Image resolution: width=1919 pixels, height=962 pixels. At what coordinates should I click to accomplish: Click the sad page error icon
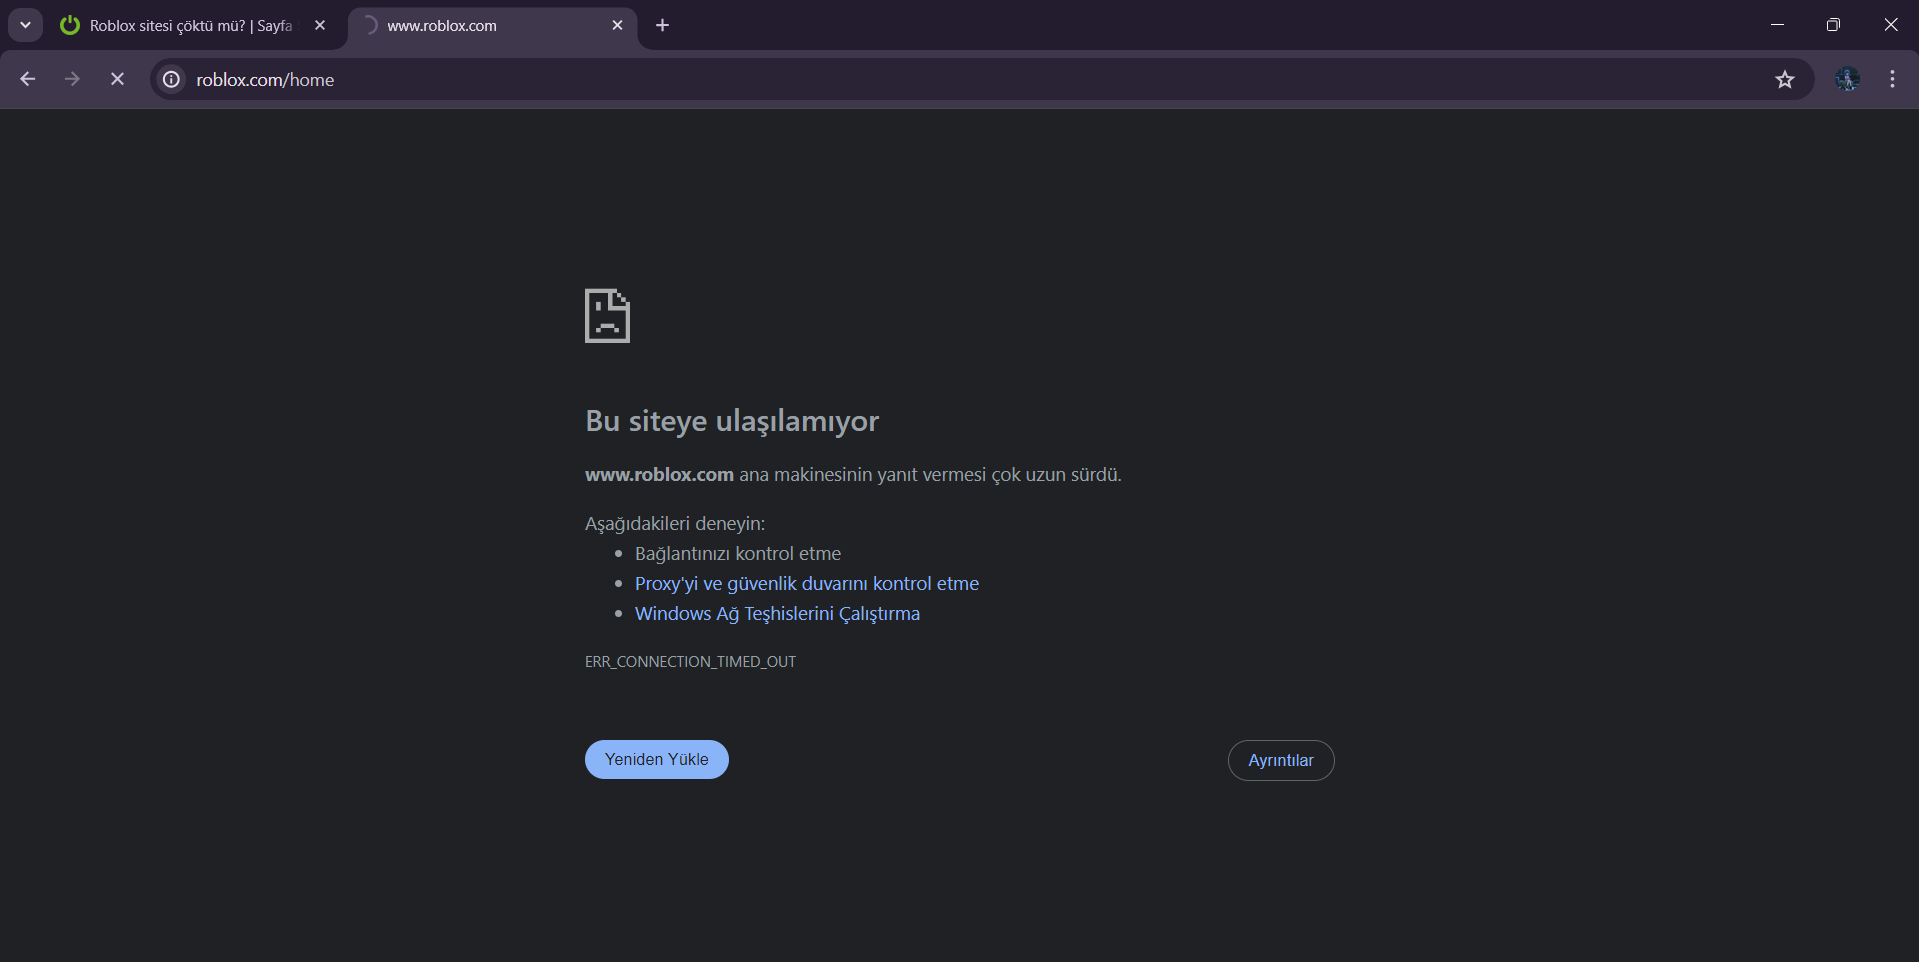click(607, 316)
